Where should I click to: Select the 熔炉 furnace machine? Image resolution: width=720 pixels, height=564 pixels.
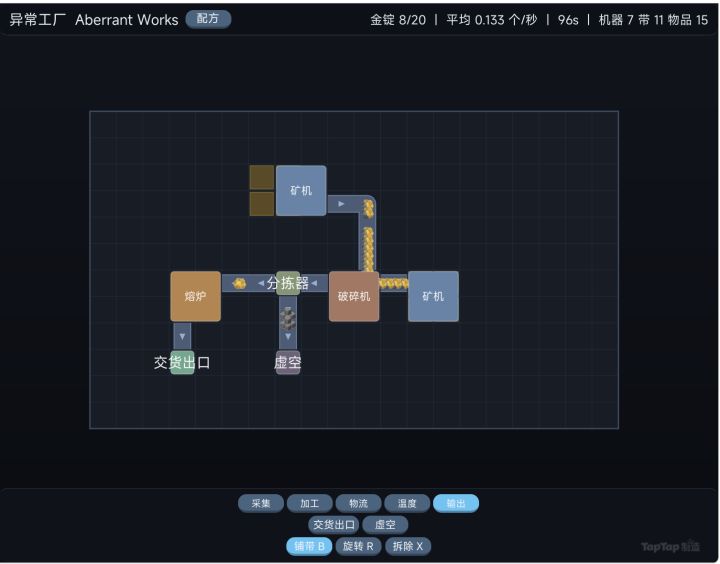196,296
